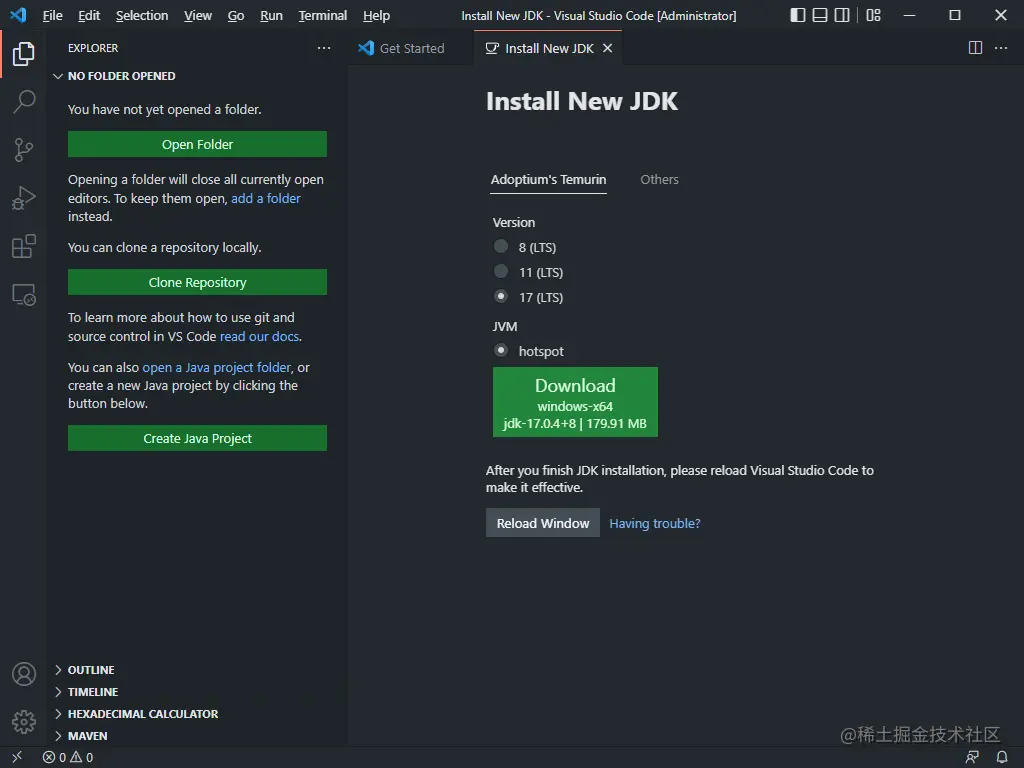The height and width of the screenshot is (768, 1024).
Task: Open the Run and Debug view icon
Action: click(24, 198)
